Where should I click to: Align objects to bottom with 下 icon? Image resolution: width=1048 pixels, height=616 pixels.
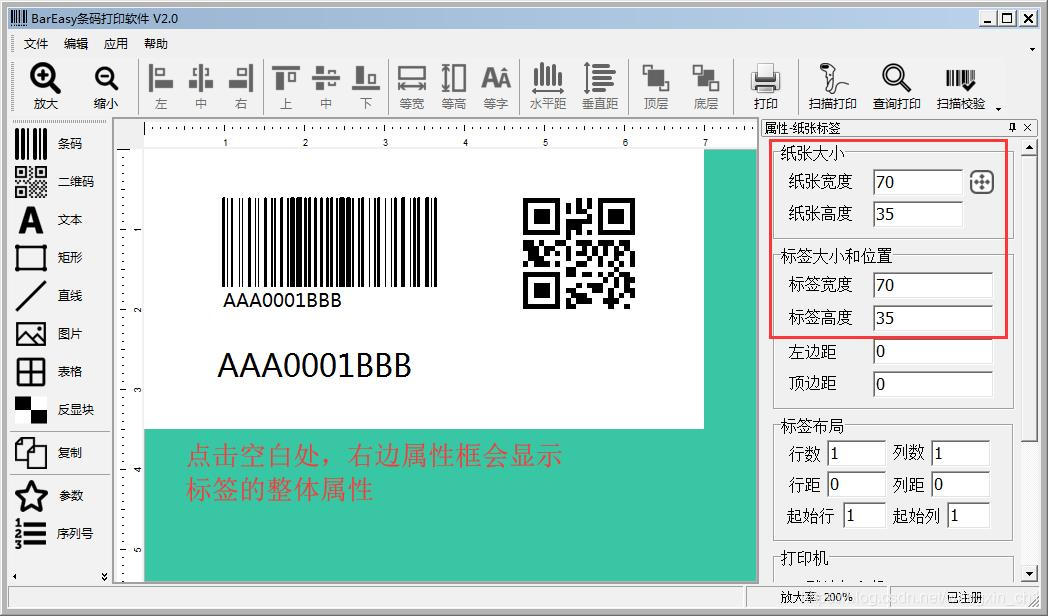pos(366,86)
